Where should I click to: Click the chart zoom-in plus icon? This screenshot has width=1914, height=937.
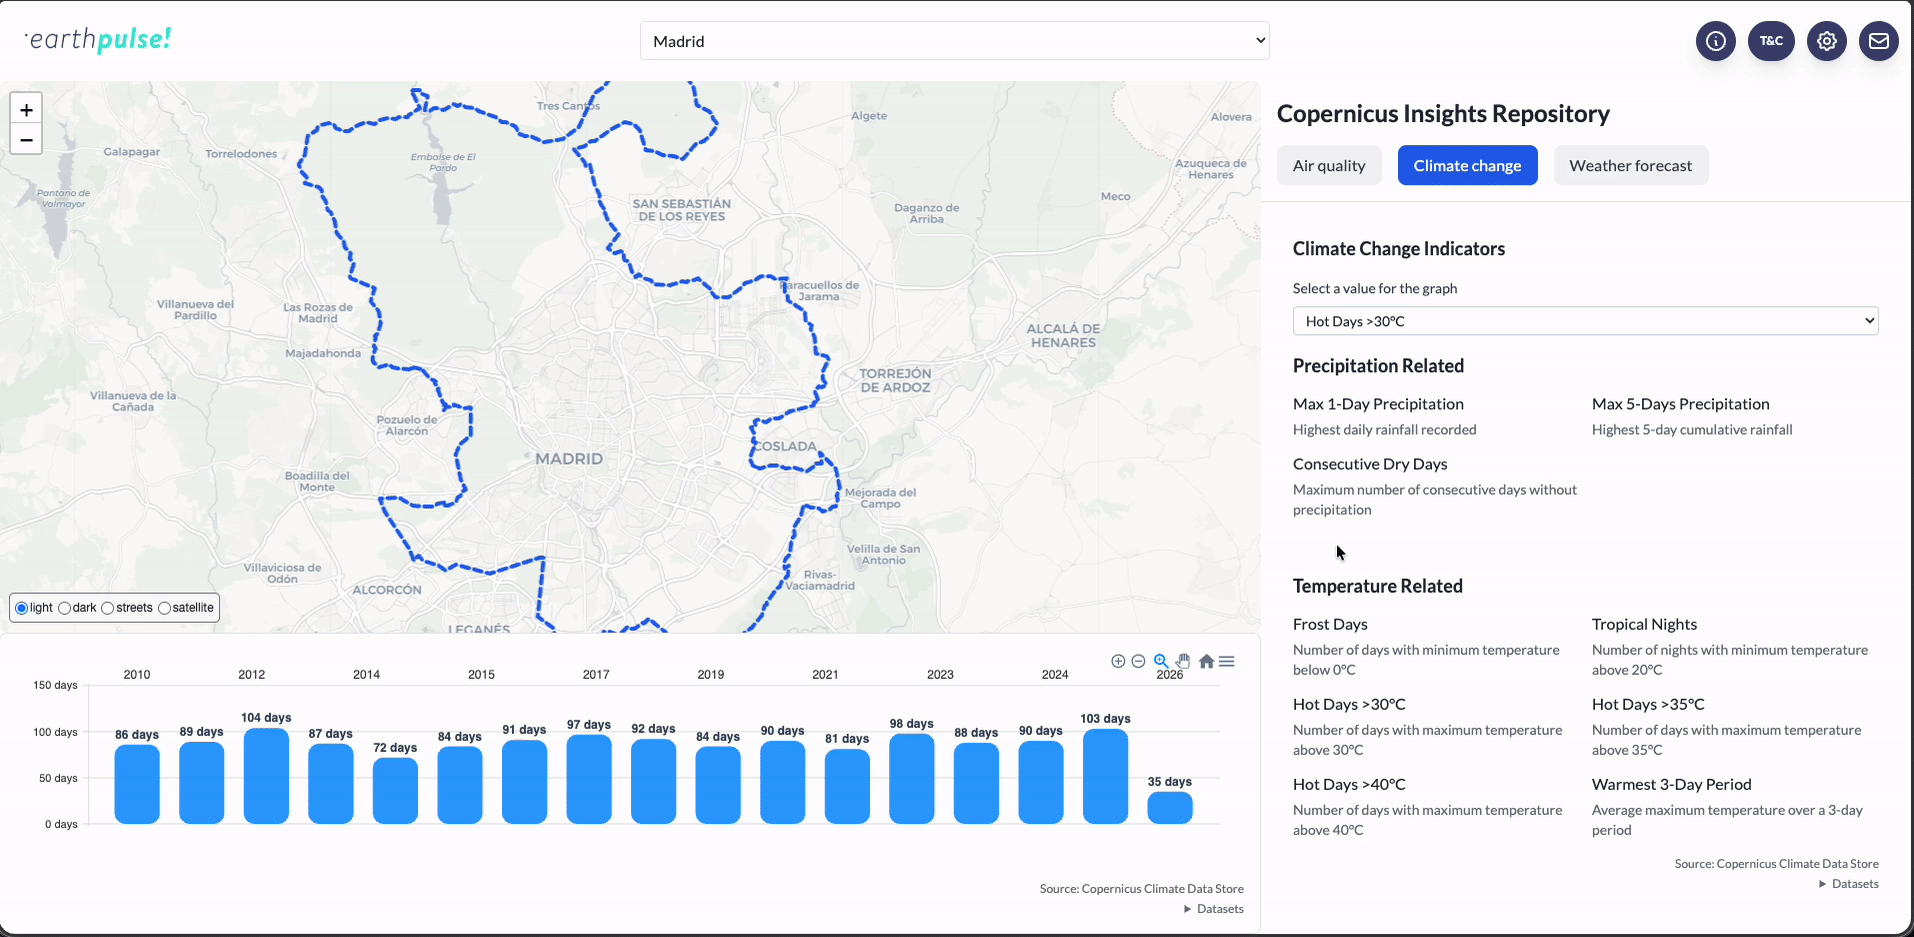1118,661
